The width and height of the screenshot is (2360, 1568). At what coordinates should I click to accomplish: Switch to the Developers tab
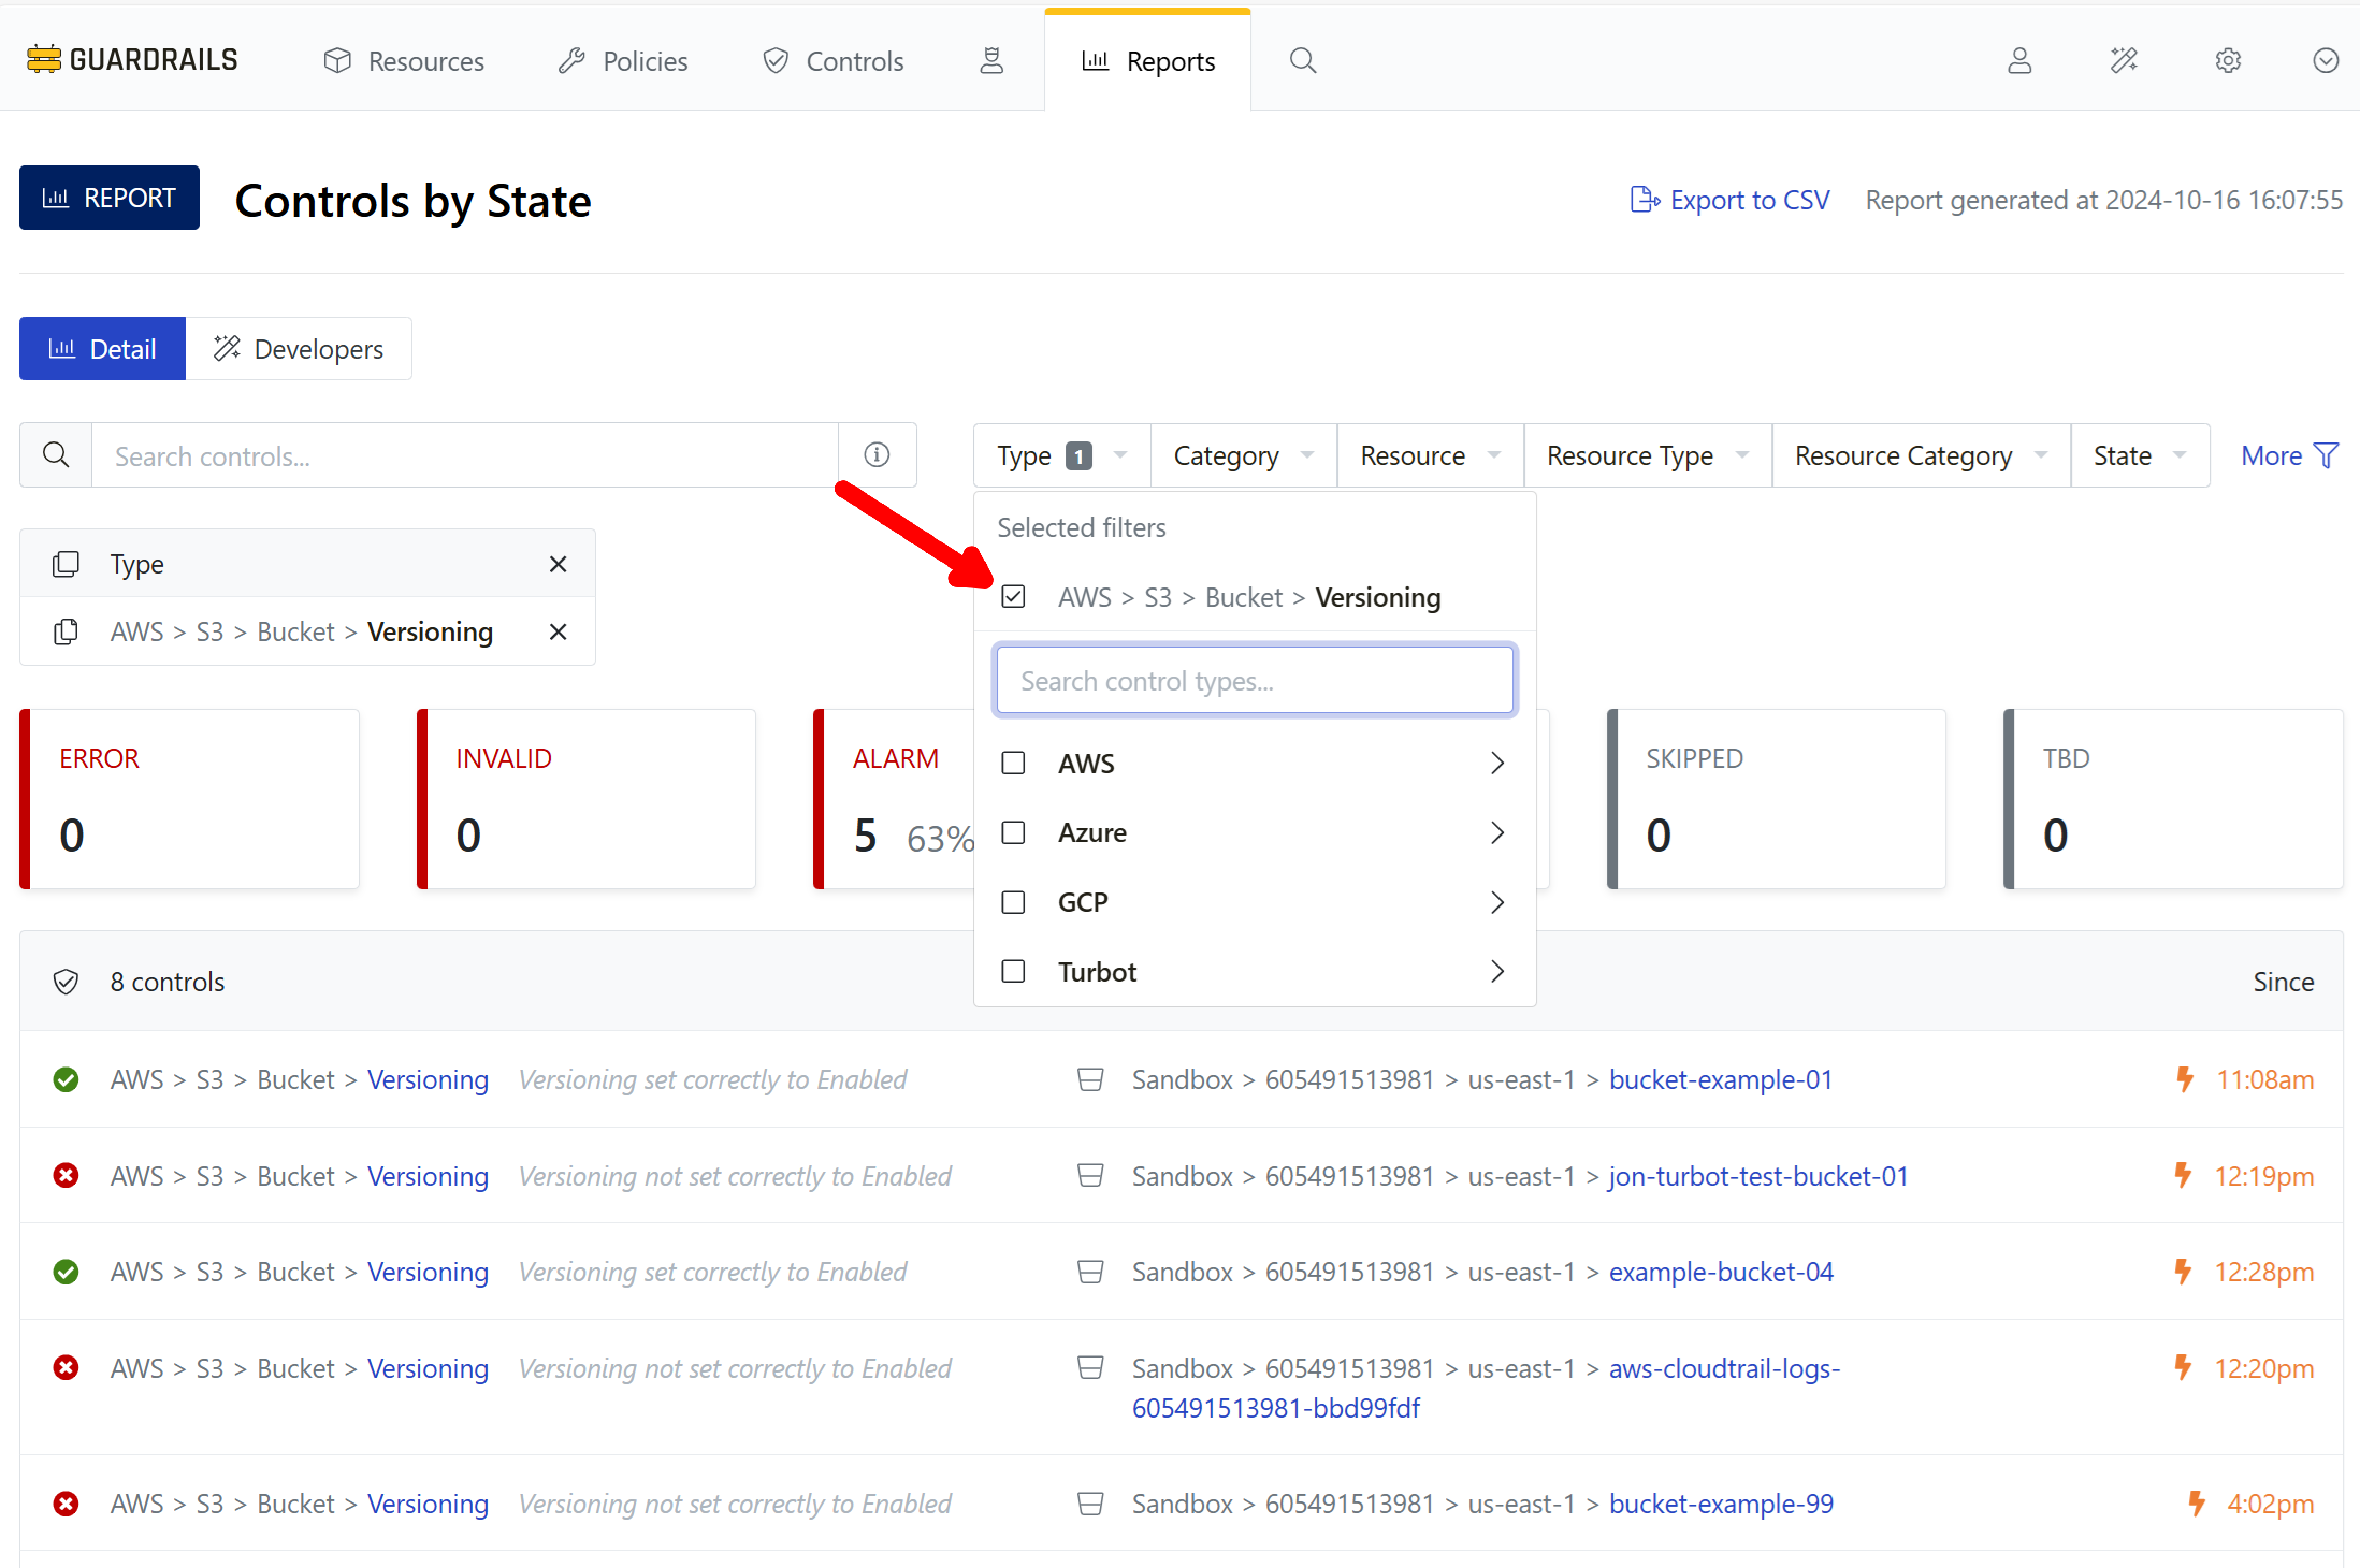298,349
